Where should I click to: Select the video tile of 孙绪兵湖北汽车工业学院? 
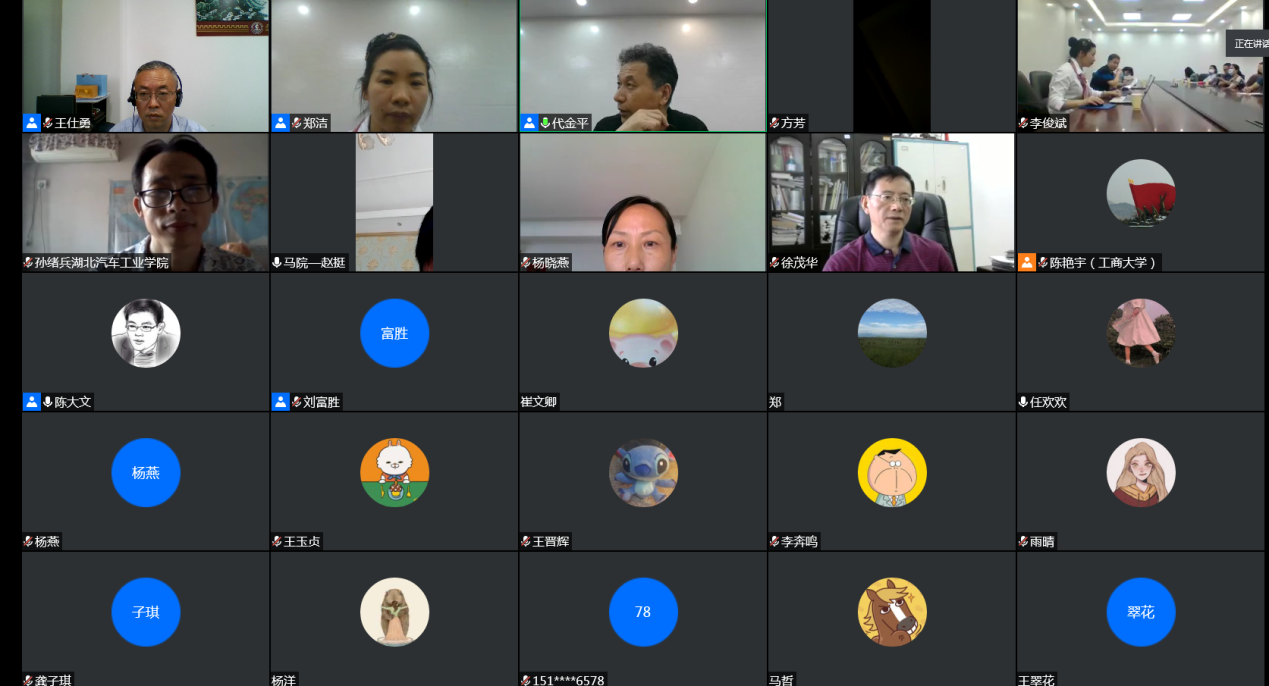(145, 200)
